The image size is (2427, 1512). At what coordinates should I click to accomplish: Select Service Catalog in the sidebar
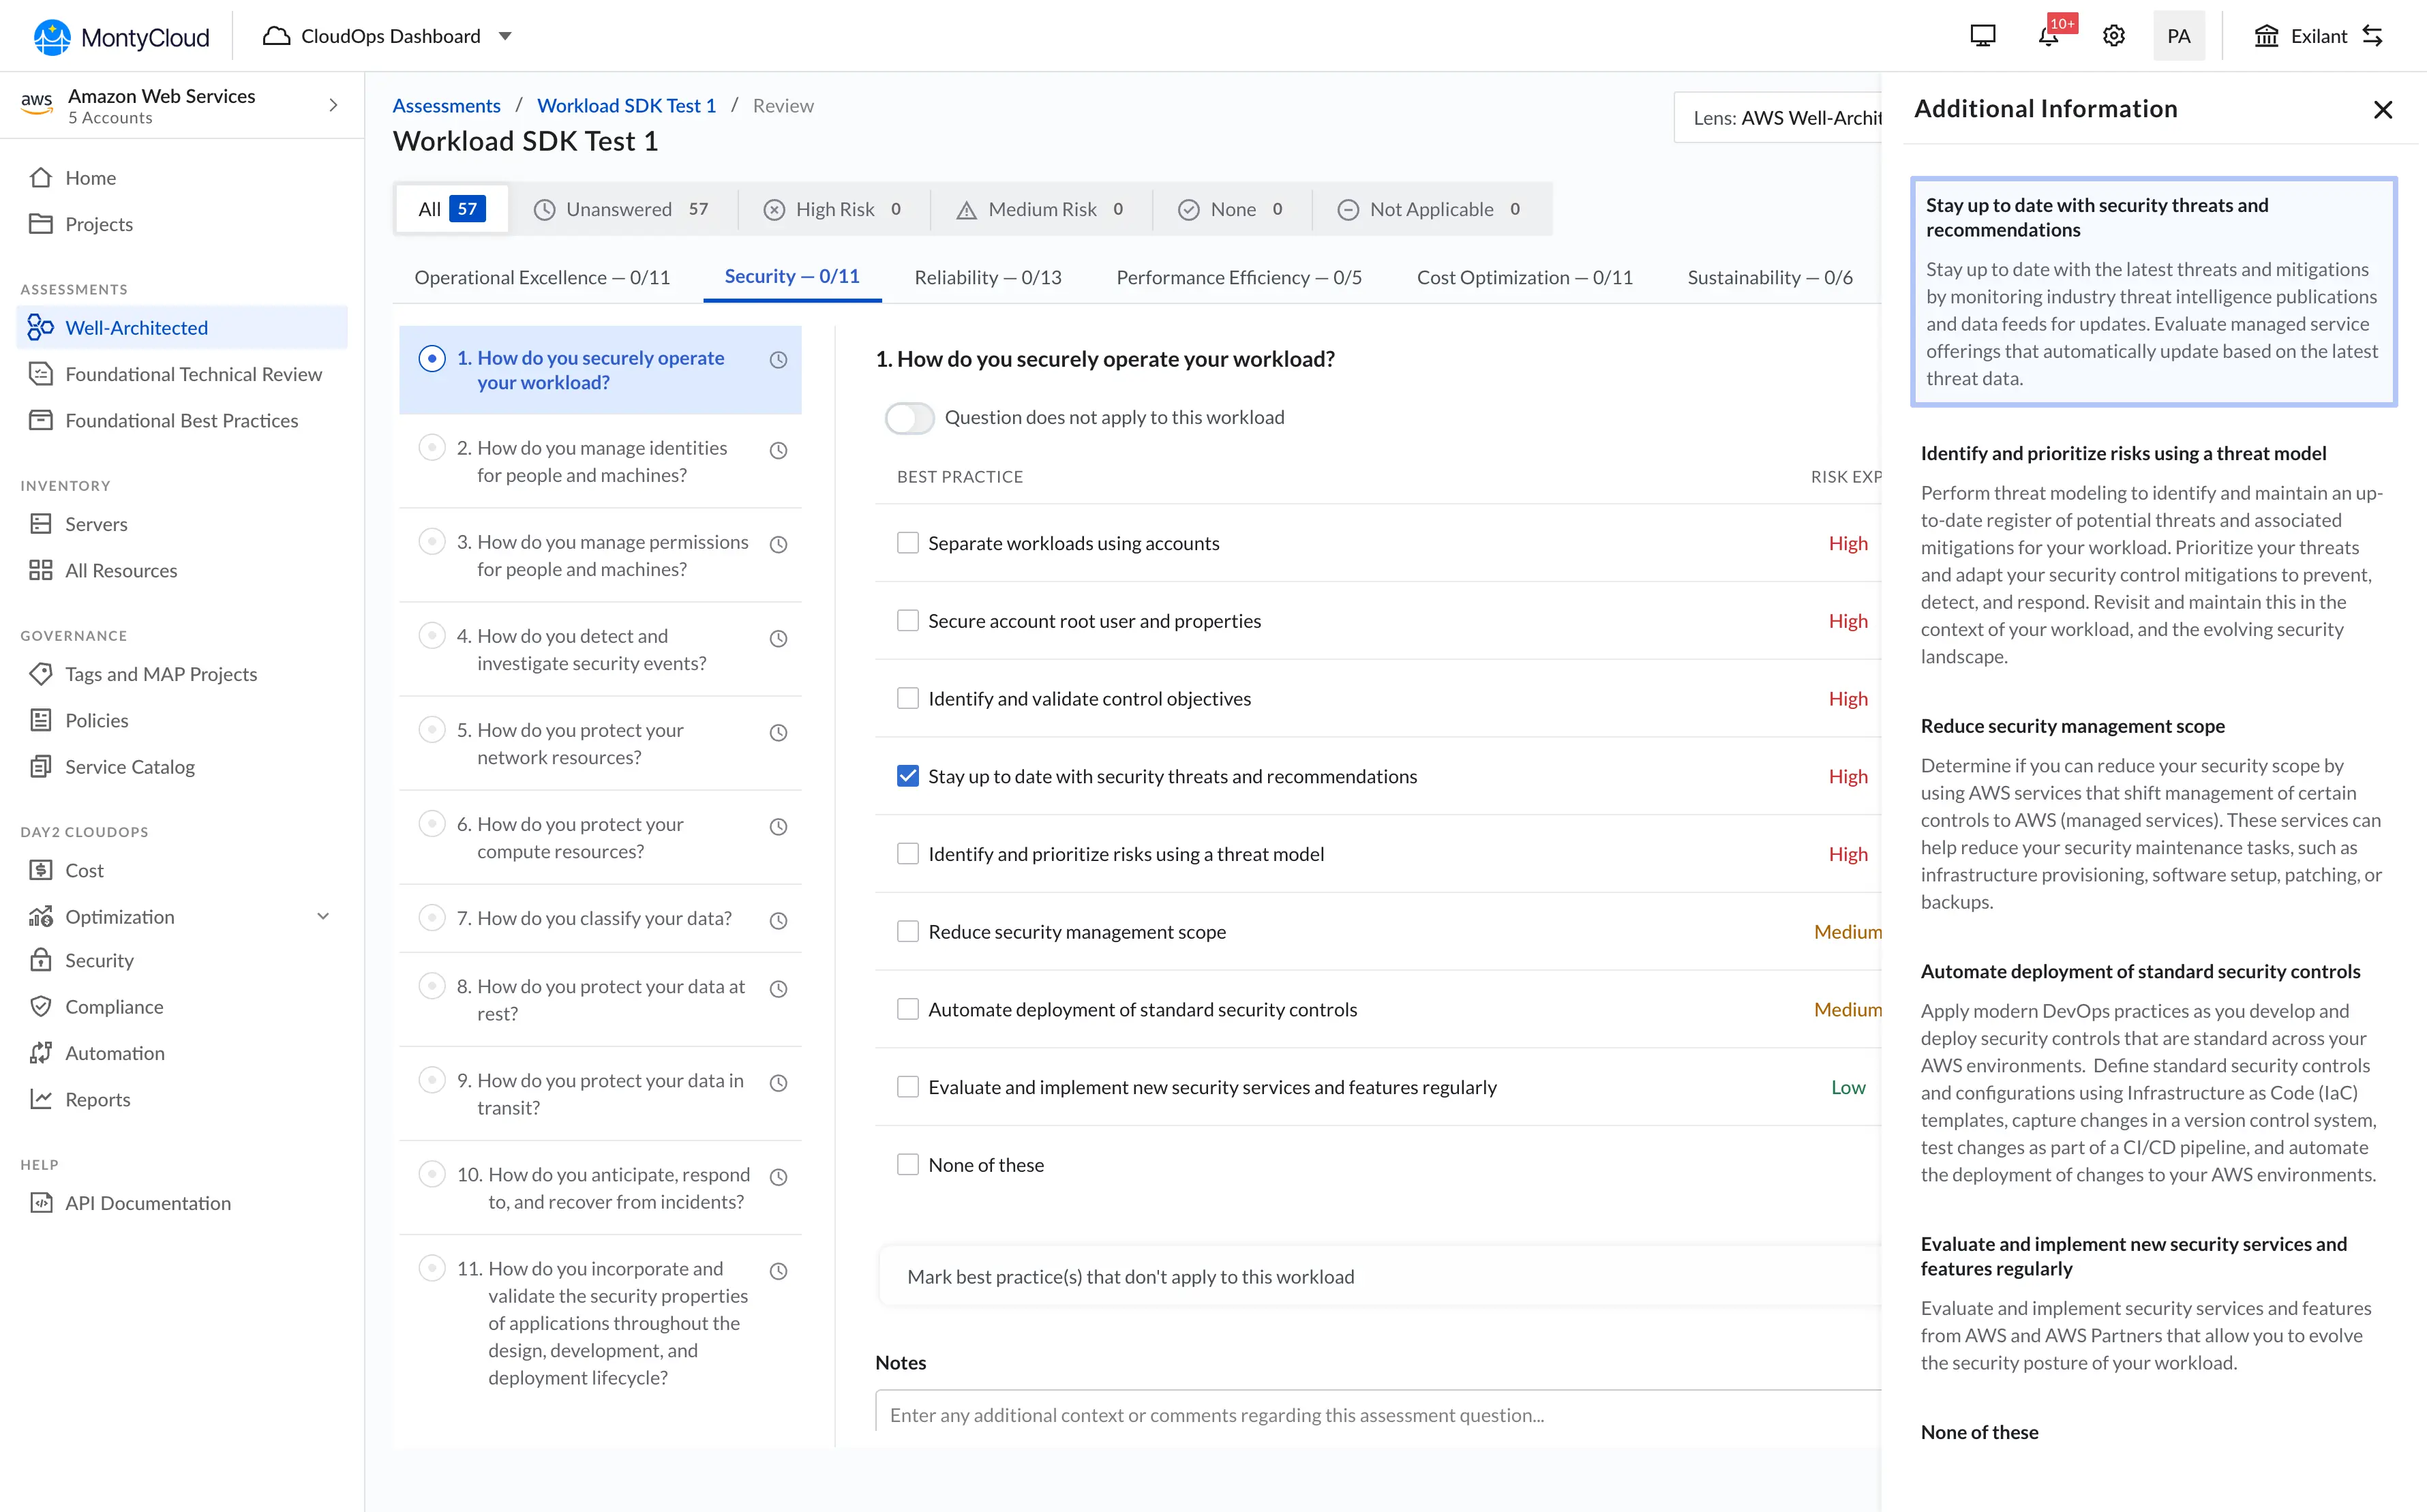click(x=130, y=766)
